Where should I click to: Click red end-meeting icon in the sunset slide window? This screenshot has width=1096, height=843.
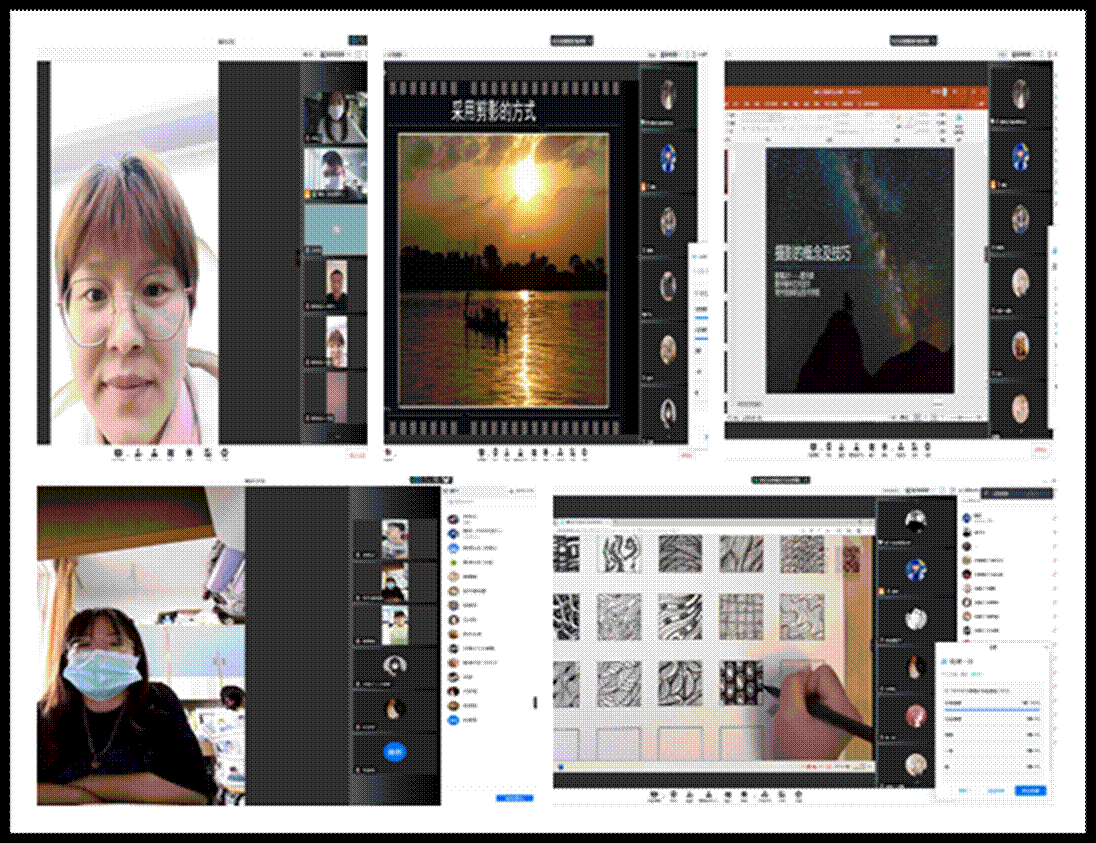[x=685, y=455]
